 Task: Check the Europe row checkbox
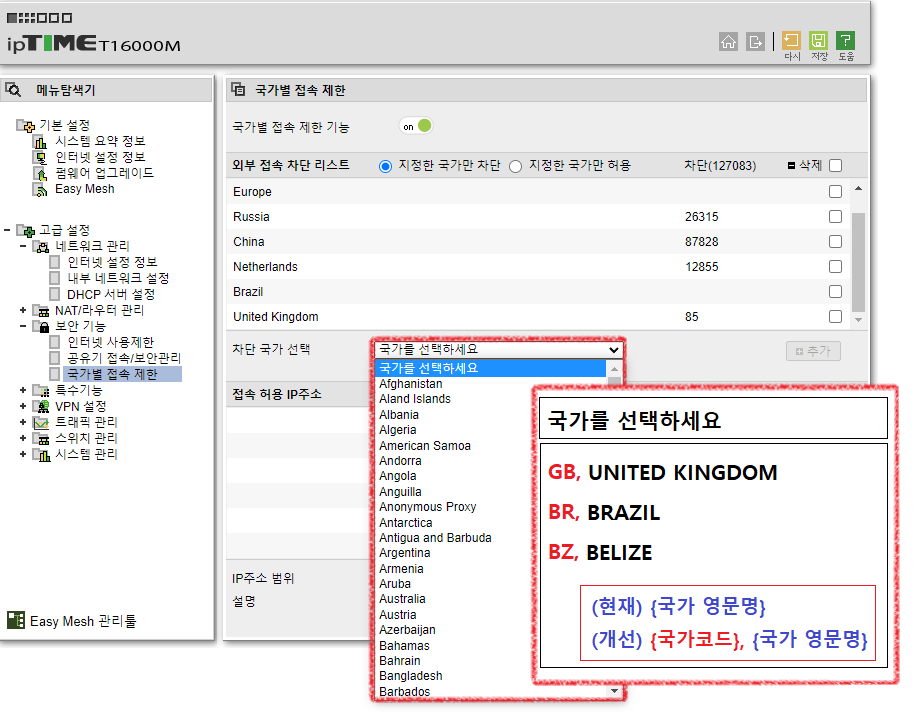[x=835, y=191]
